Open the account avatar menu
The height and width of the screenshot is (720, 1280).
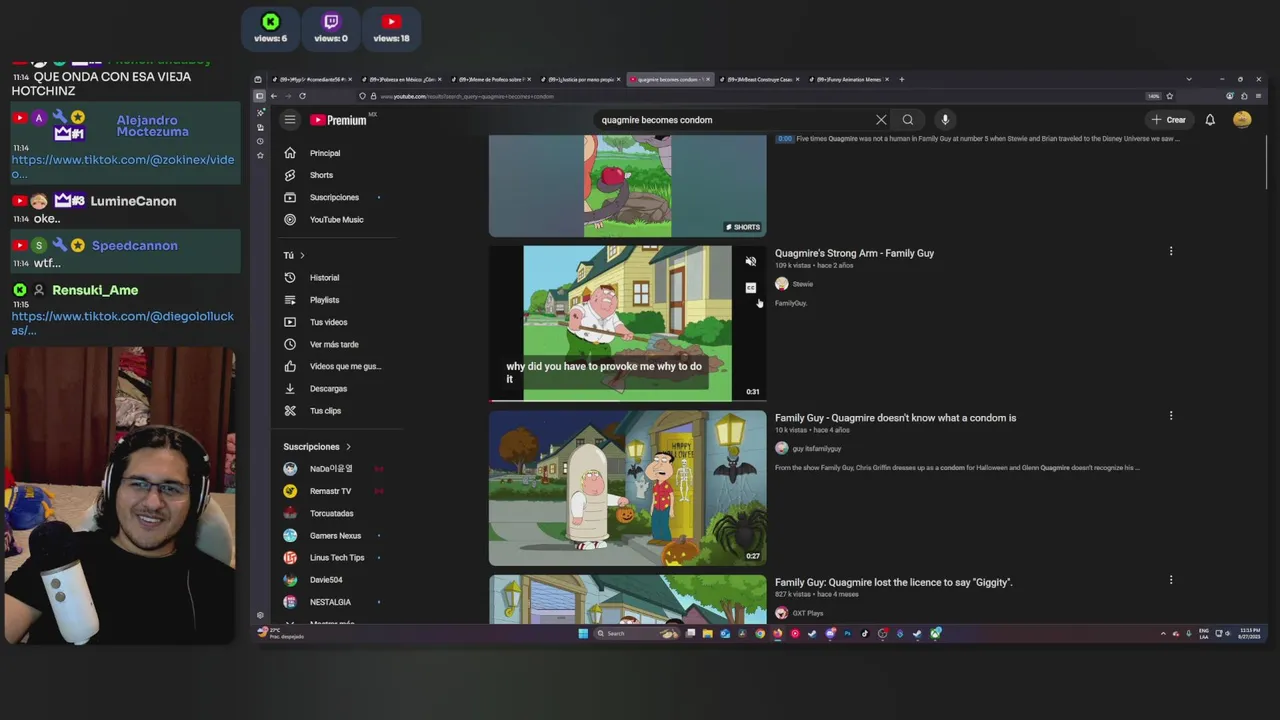[x=1242, y=120]
